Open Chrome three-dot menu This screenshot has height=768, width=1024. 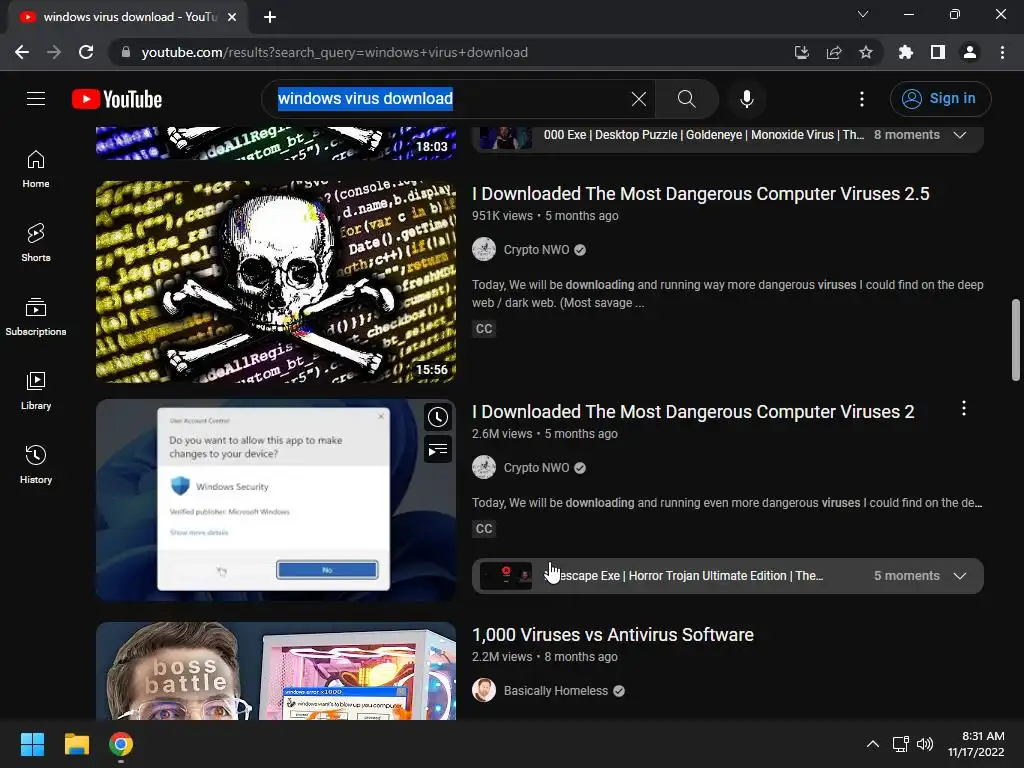click(1002, 52)
